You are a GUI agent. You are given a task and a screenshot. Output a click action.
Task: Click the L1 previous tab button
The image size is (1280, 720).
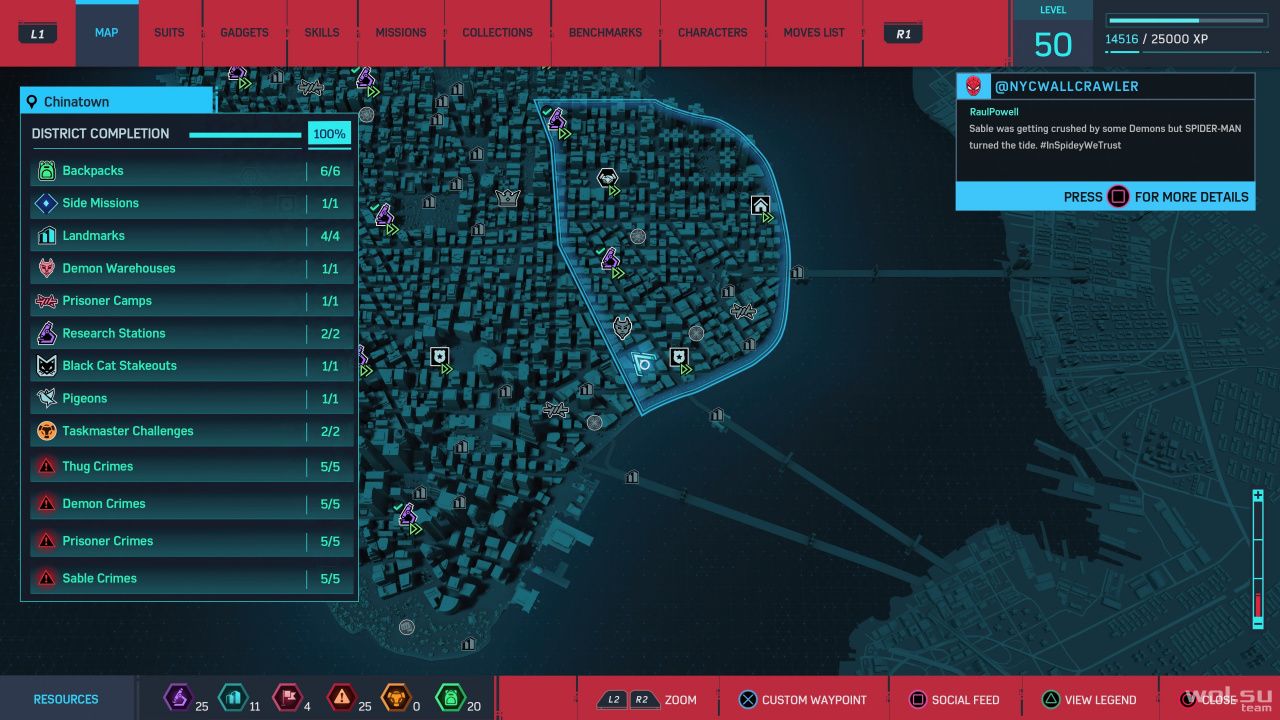click(x=38, y=34)
